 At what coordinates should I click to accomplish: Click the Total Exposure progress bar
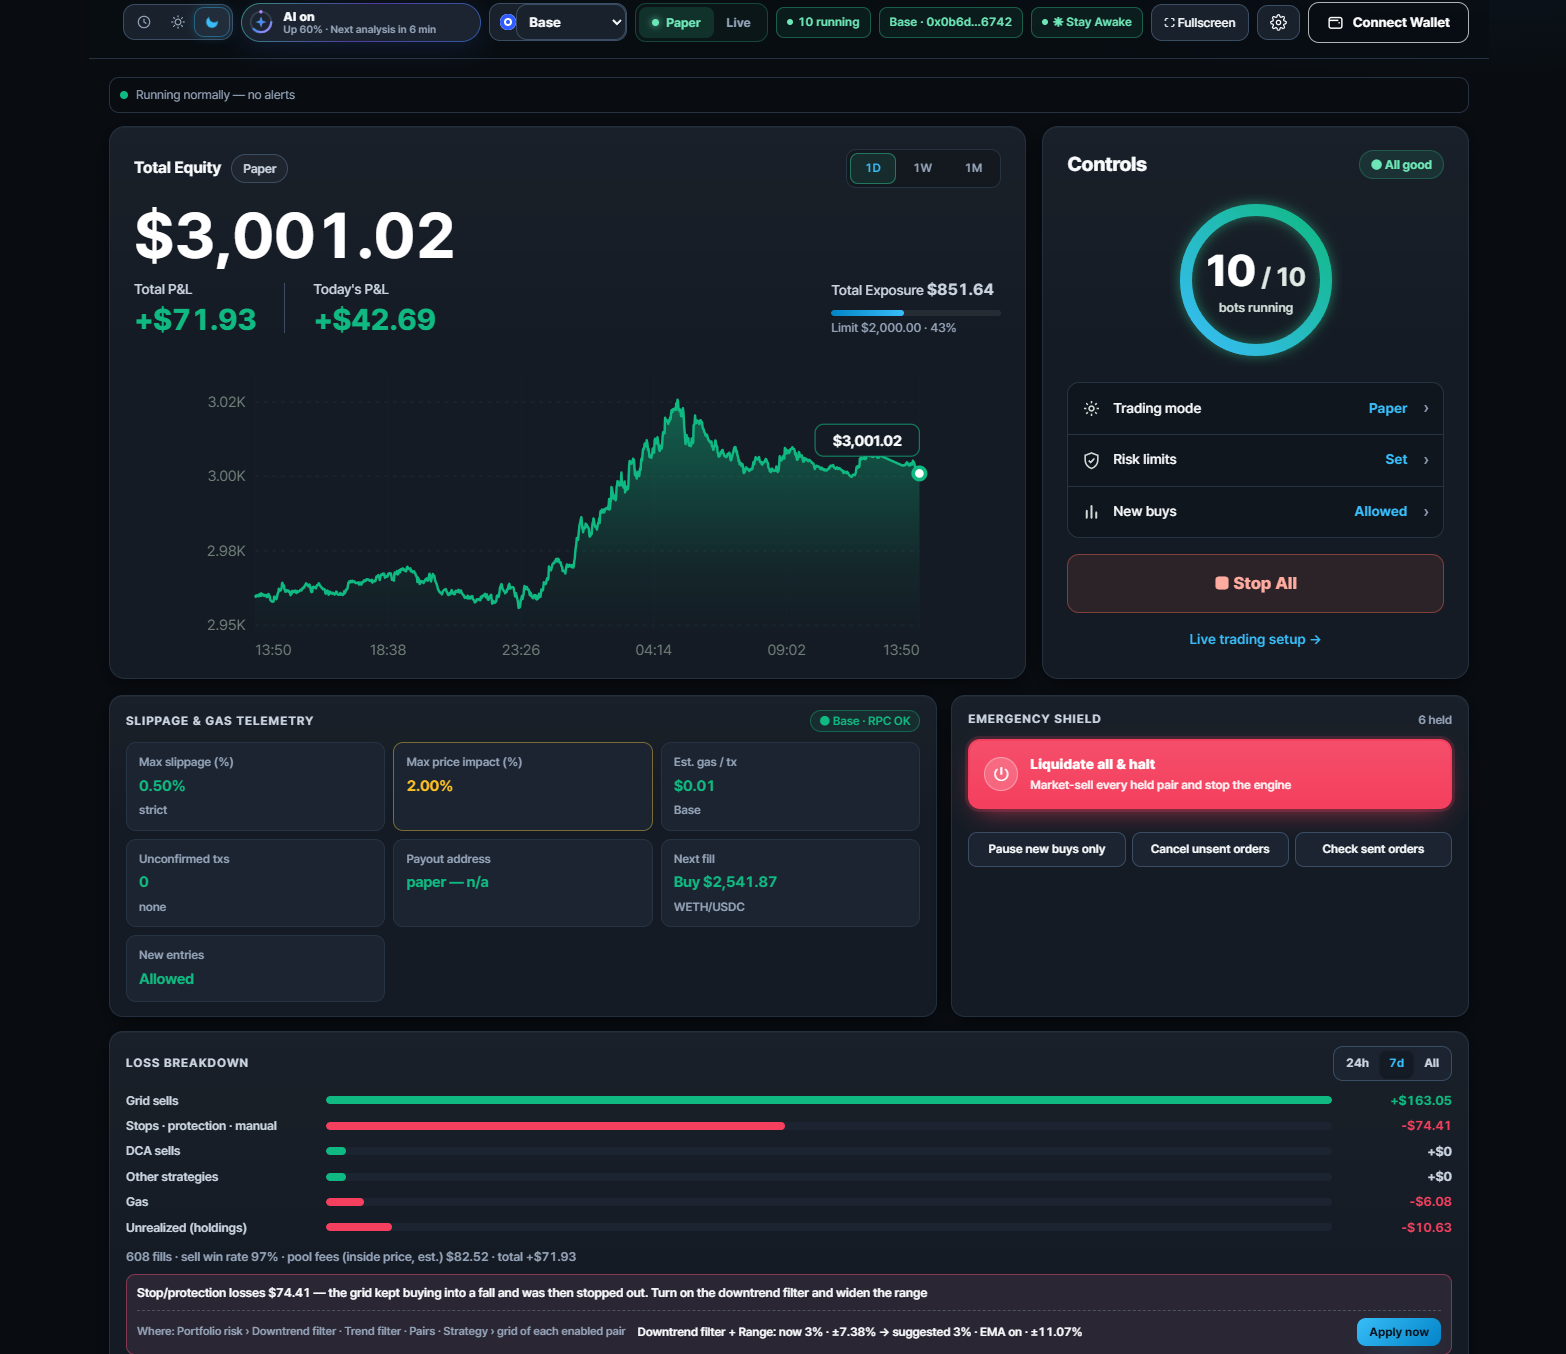pyautogui.click(x=915, y=313)
